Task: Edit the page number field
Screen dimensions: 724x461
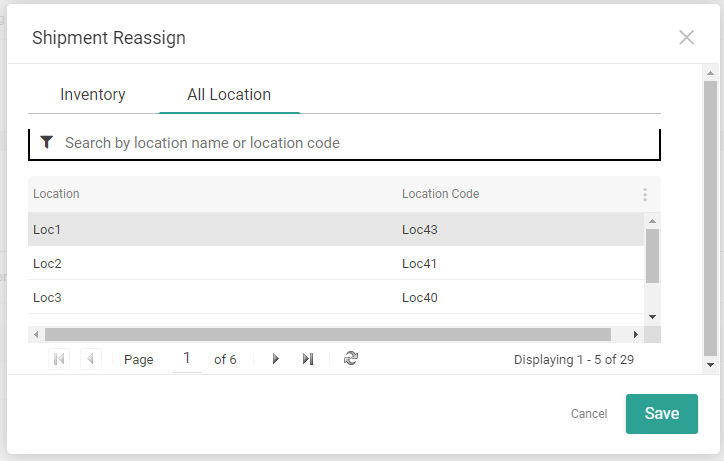Action: click(x=187, y=358)
